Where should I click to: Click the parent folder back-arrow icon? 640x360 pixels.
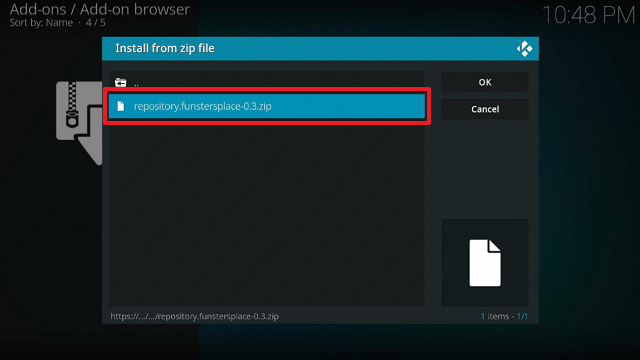click(120, 82)
